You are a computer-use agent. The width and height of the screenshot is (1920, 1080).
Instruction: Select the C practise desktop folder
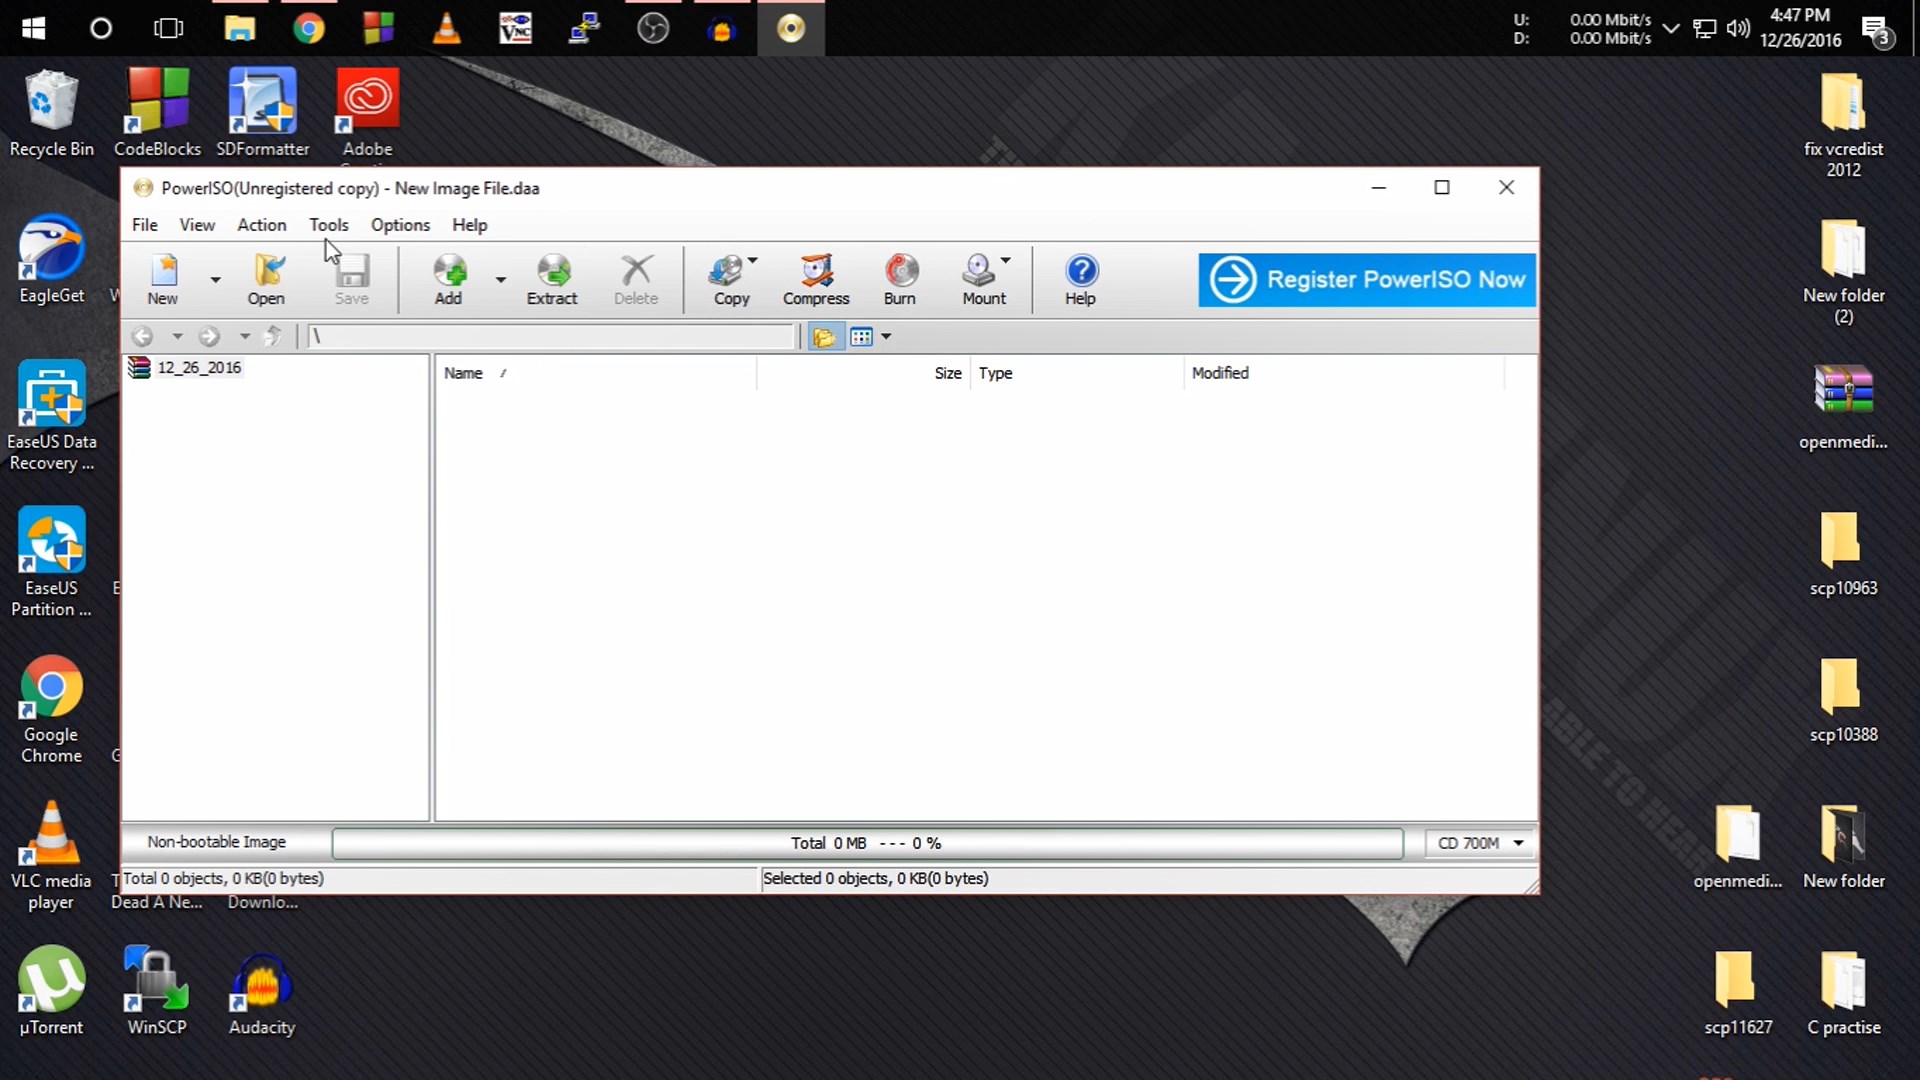click(x=1843, y=993)
